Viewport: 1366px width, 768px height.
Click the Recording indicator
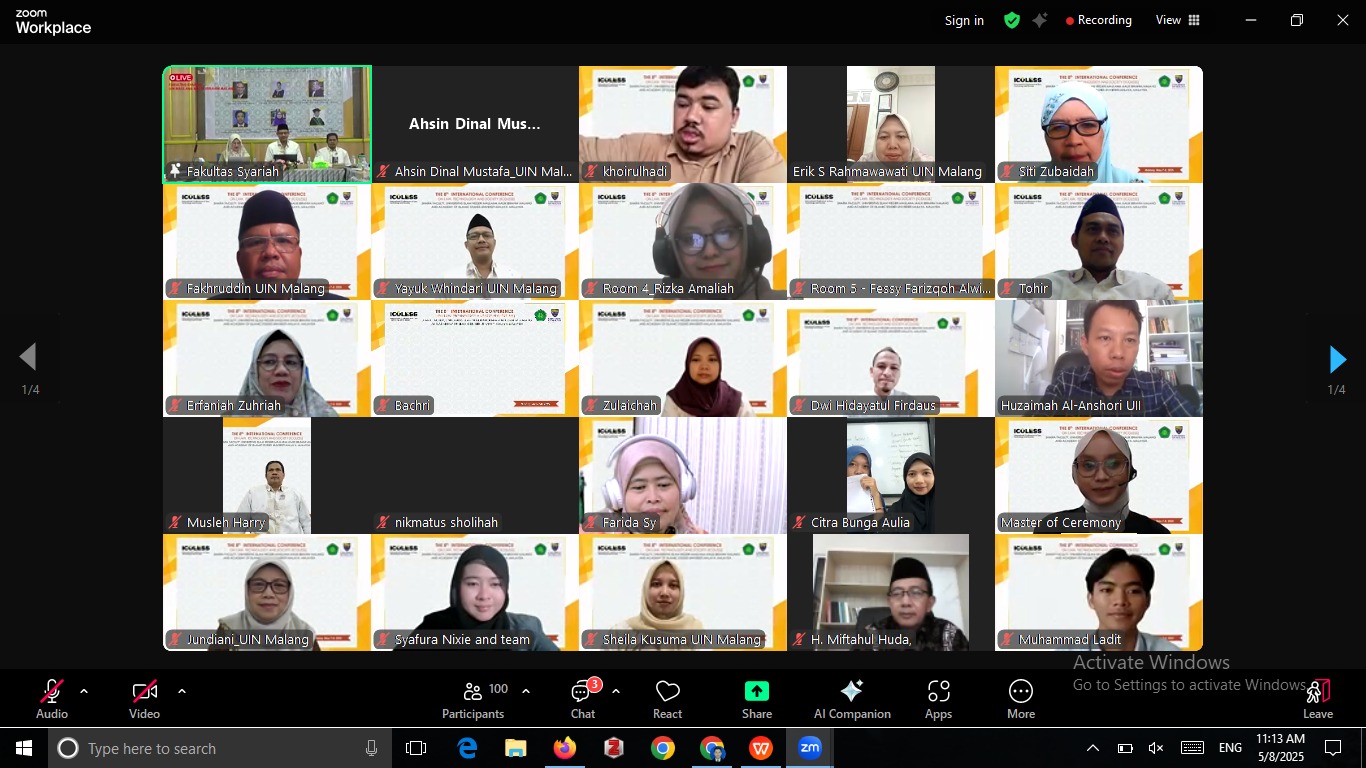click(x=1098, y=20)
